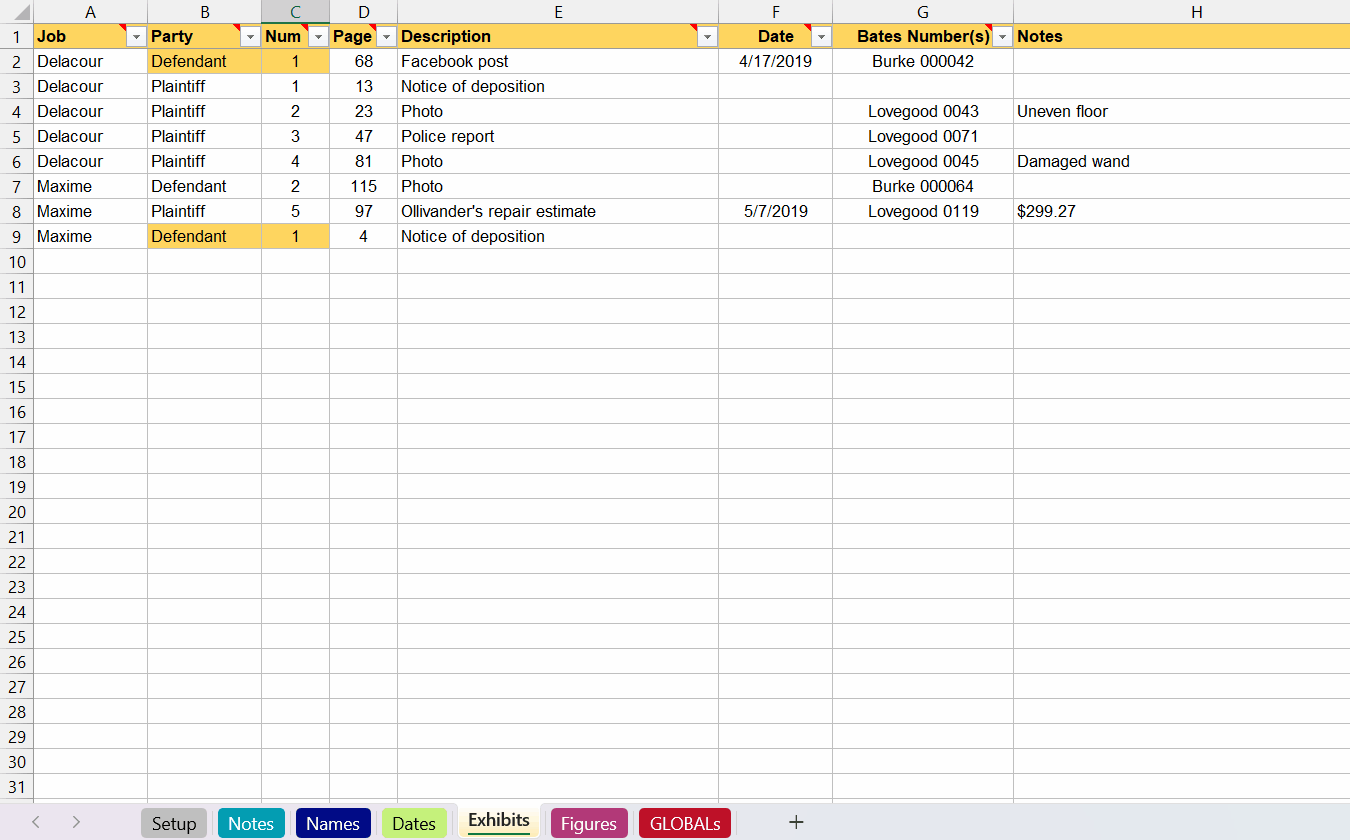Click the 'Damaged wand' notes cell
The height and width of the screenshot is (840, 1350).
pos(1182,162)
